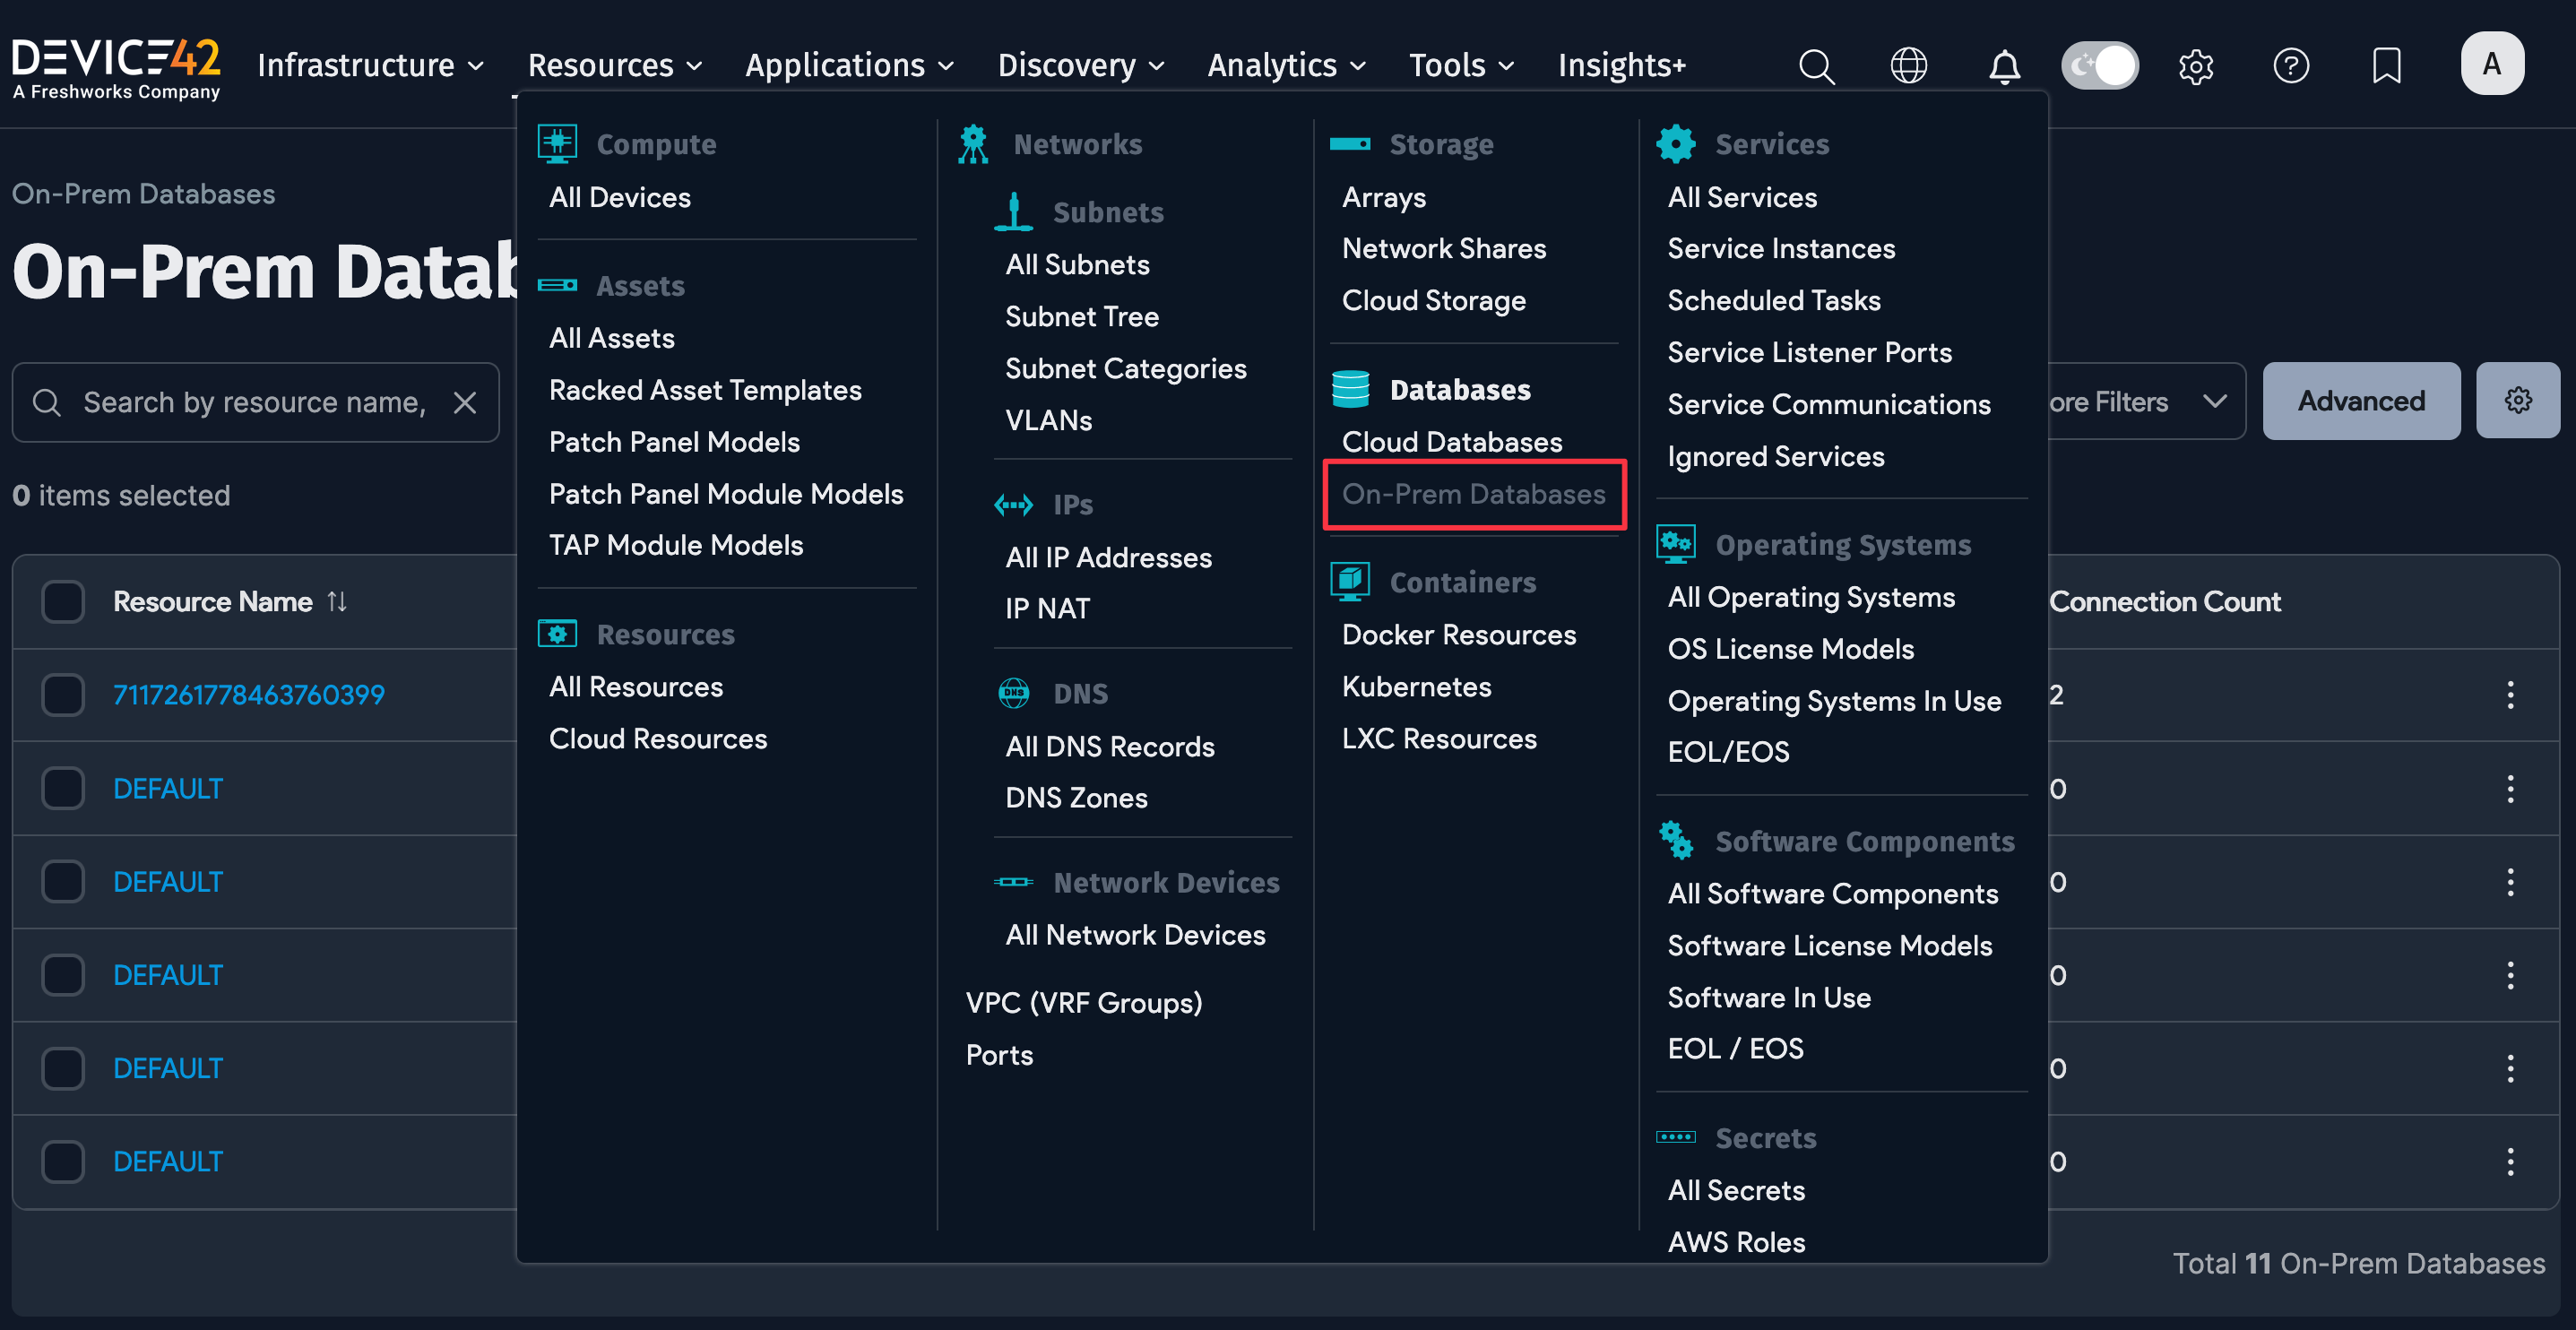
Task: Open the kebab menu on the first database row
Action: coord(2511,694)
